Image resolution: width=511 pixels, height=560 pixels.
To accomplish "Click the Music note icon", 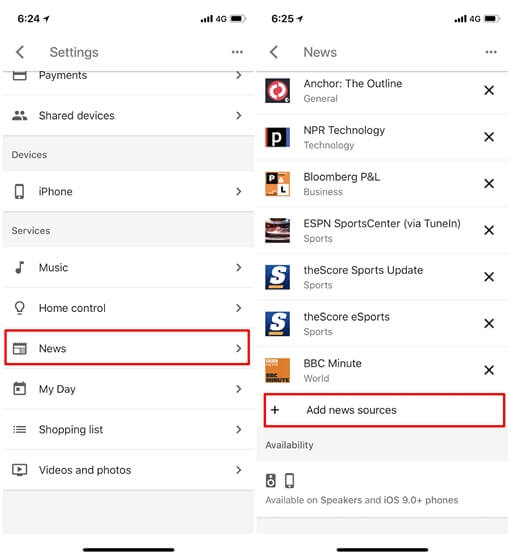I will pyautogui.click(x=20, y=267).
